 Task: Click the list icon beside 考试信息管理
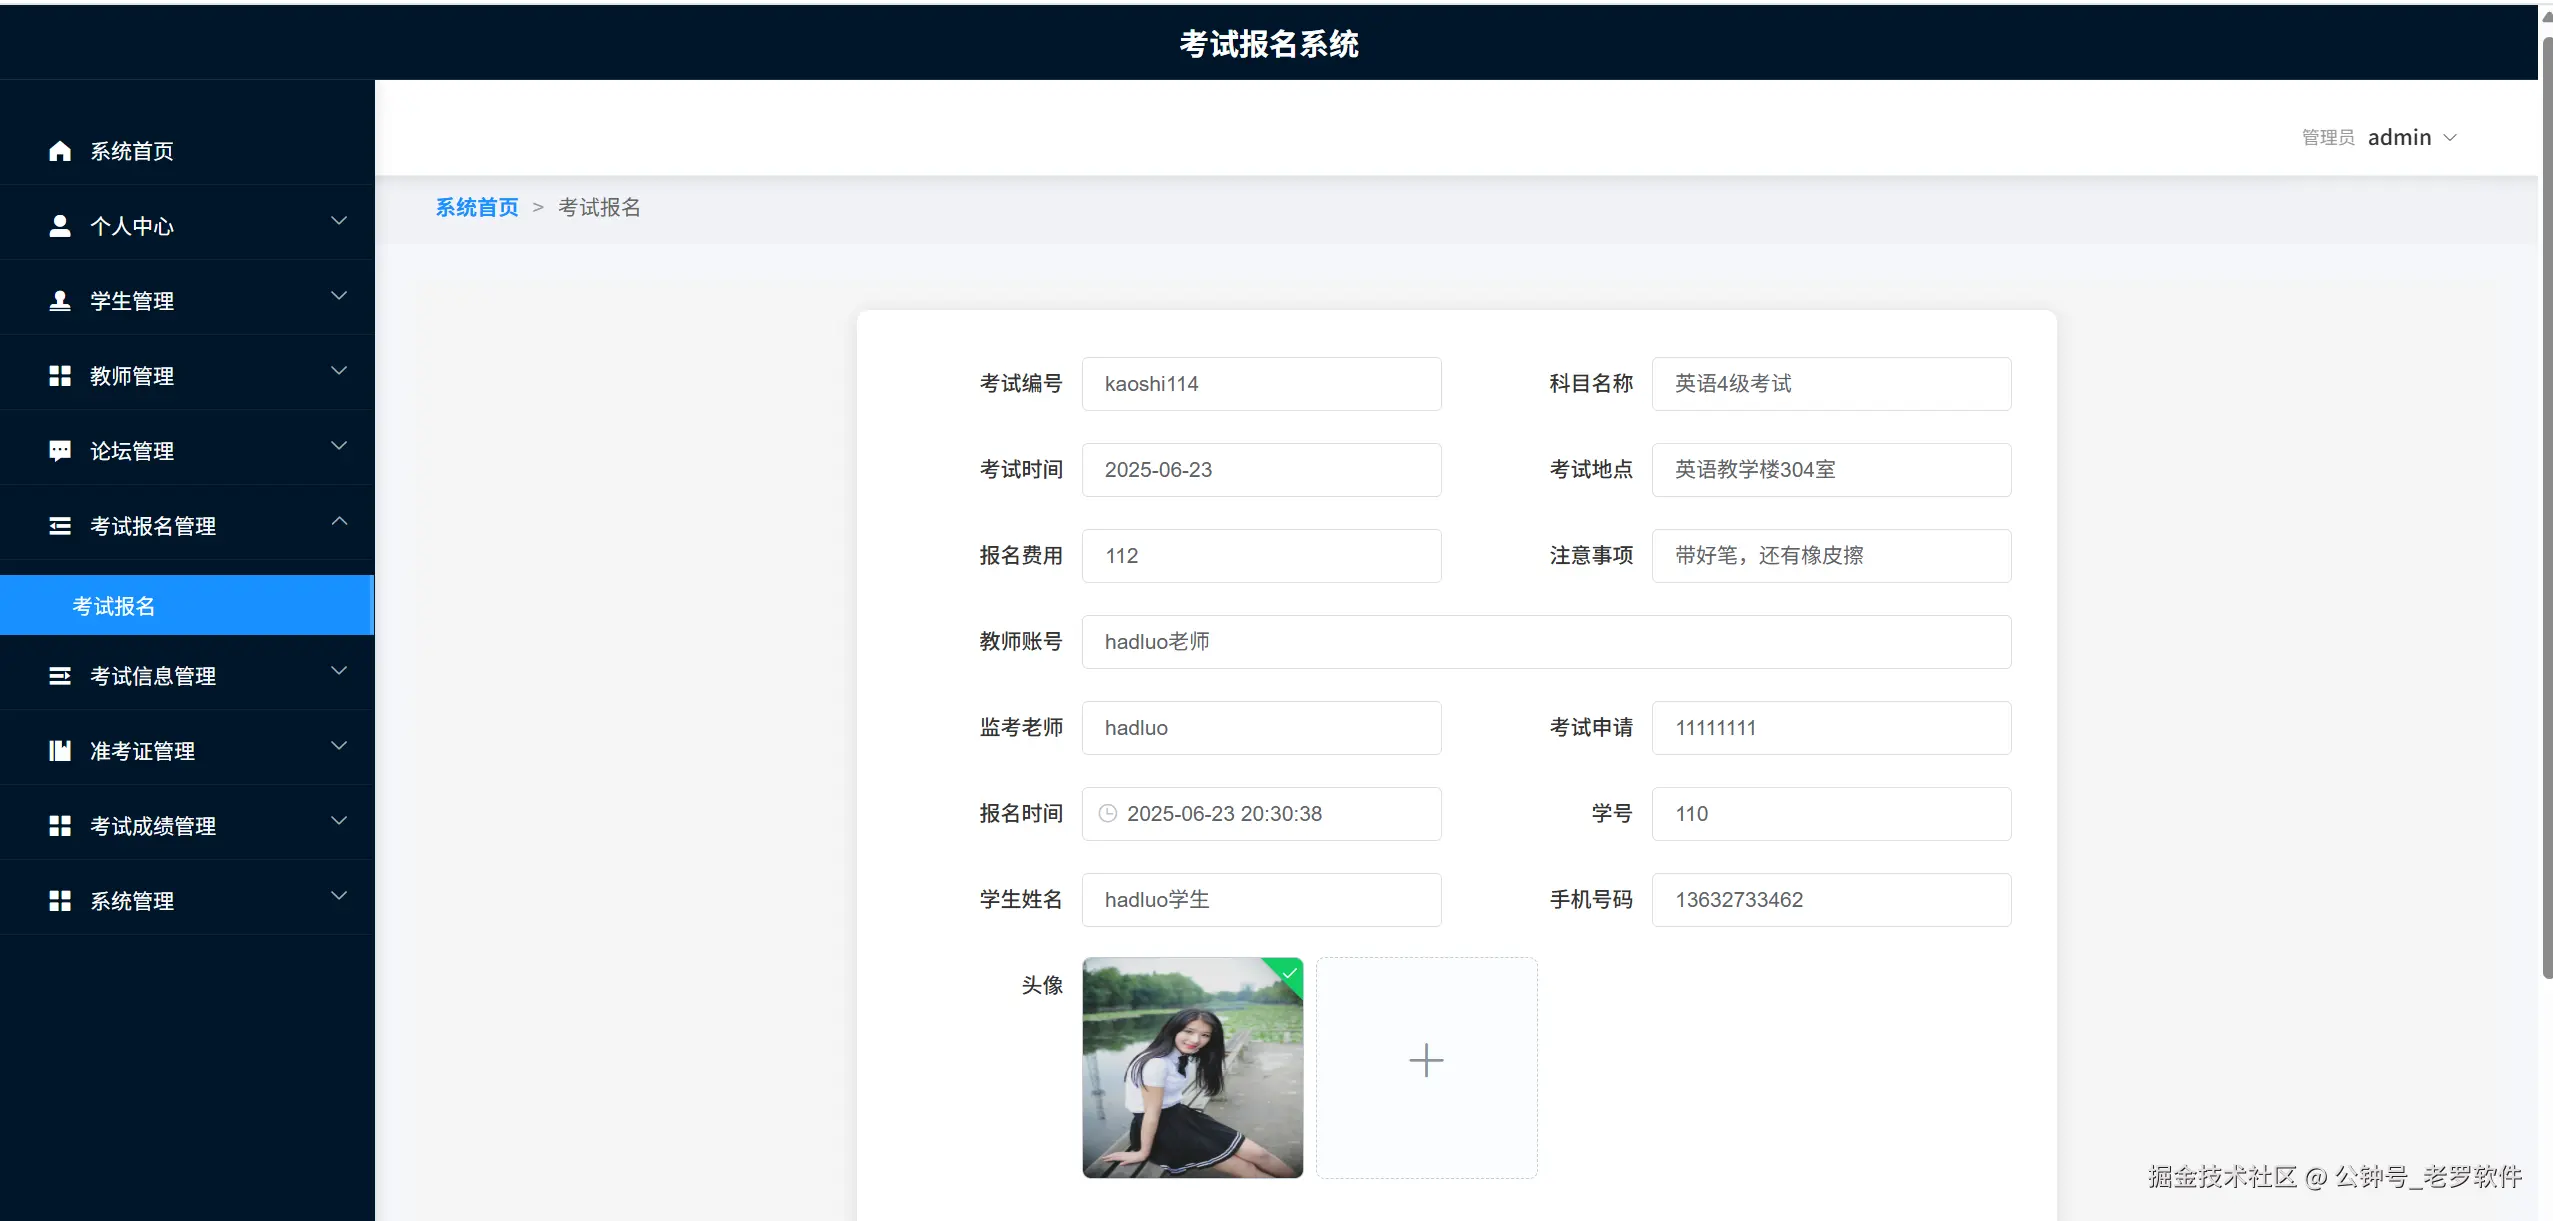[60, 676]
